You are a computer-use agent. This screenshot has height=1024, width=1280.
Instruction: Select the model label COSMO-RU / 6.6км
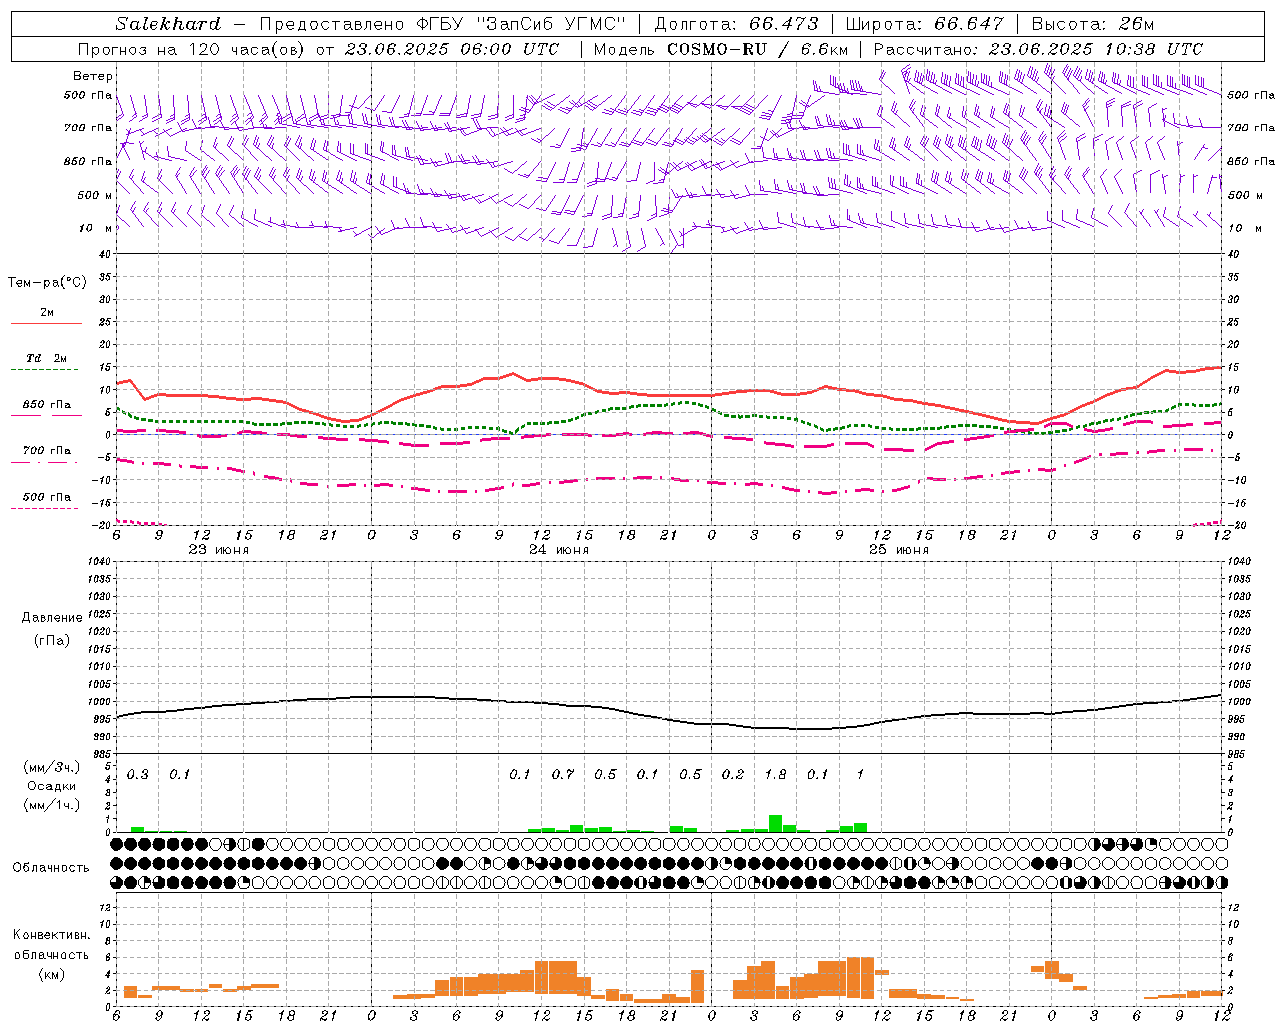758,49
